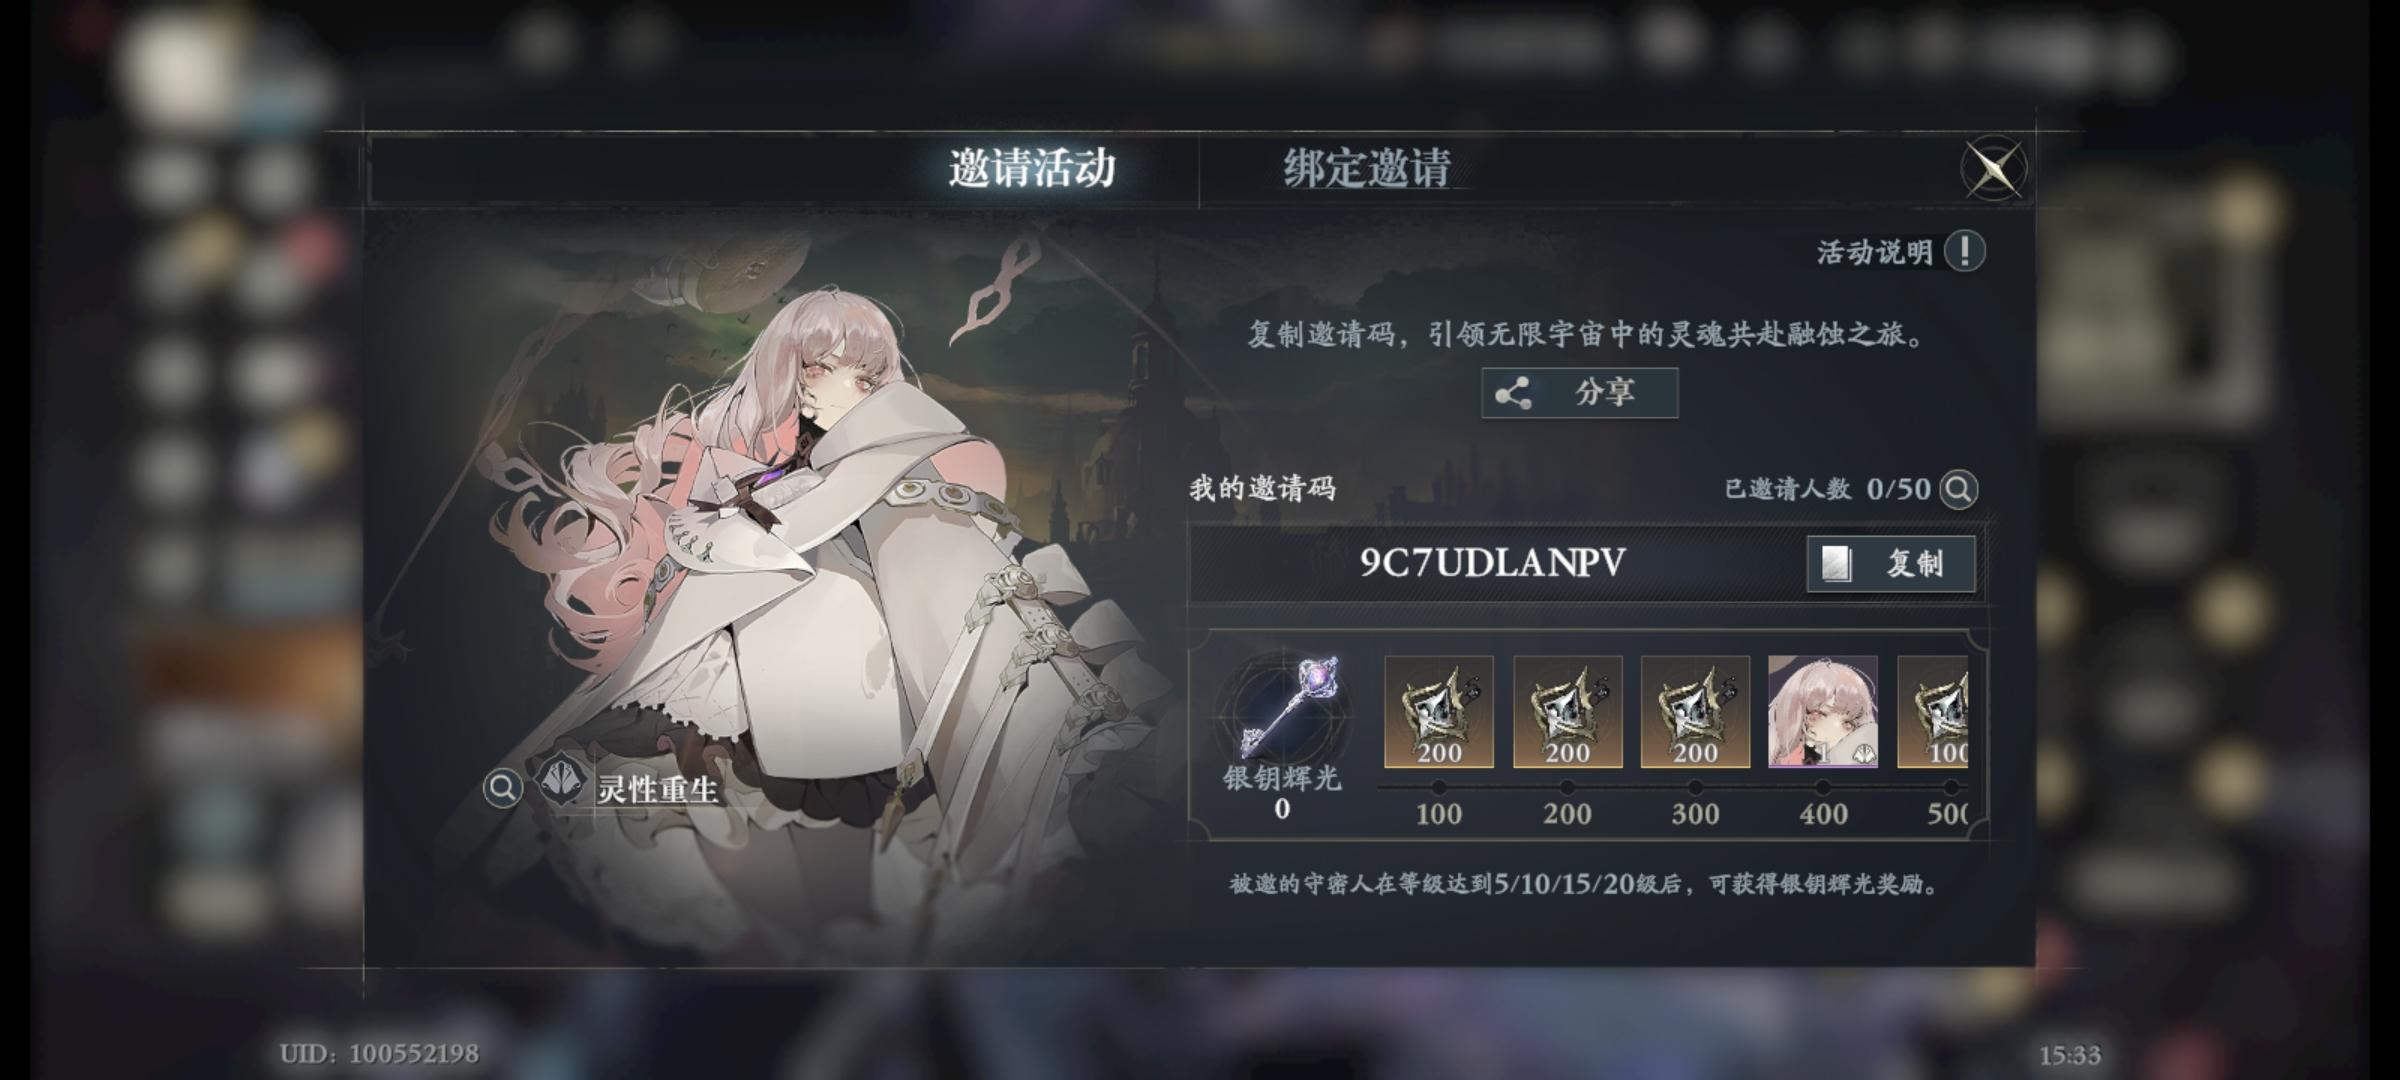Click the magnifier icon beside 灵性重生
2400x1080 pixels.
click(x=502, y=788)
